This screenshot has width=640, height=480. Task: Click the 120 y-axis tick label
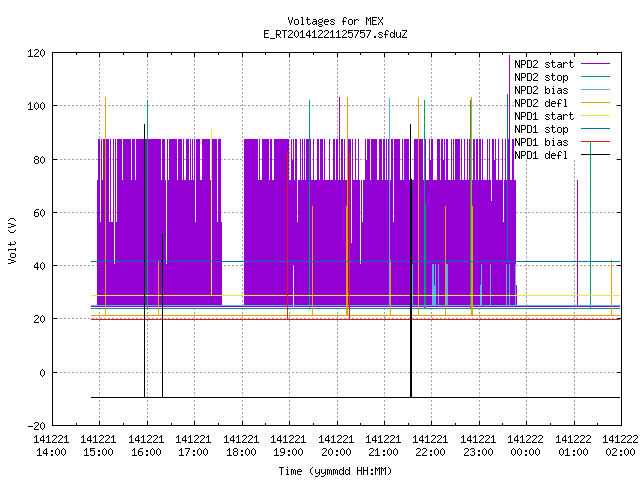point(36,53)
